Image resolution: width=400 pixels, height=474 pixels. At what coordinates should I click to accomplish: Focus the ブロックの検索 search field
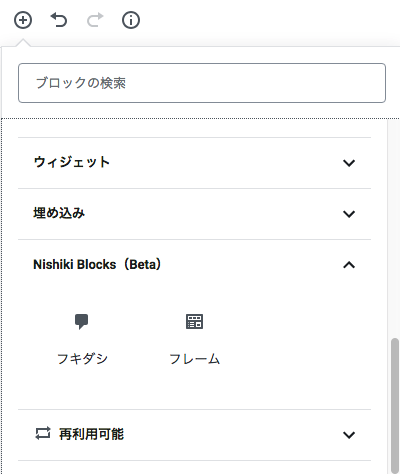(202, 83)
